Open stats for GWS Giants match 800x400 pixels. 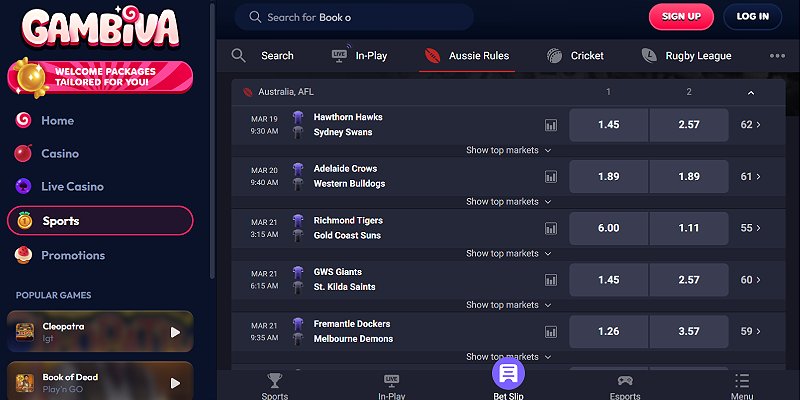[x=551, y=280]
